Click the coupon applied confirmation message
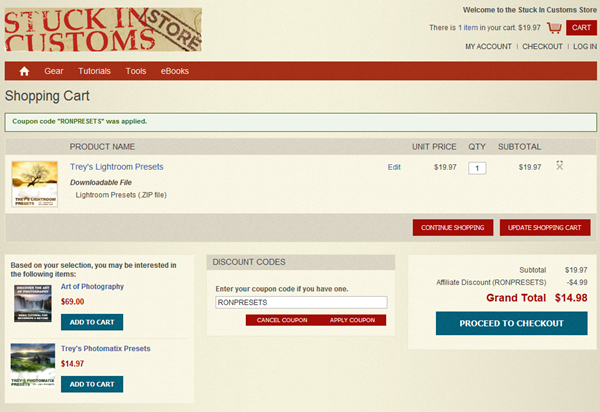This screenshot has height=412, width=600. tap(300, 122)
